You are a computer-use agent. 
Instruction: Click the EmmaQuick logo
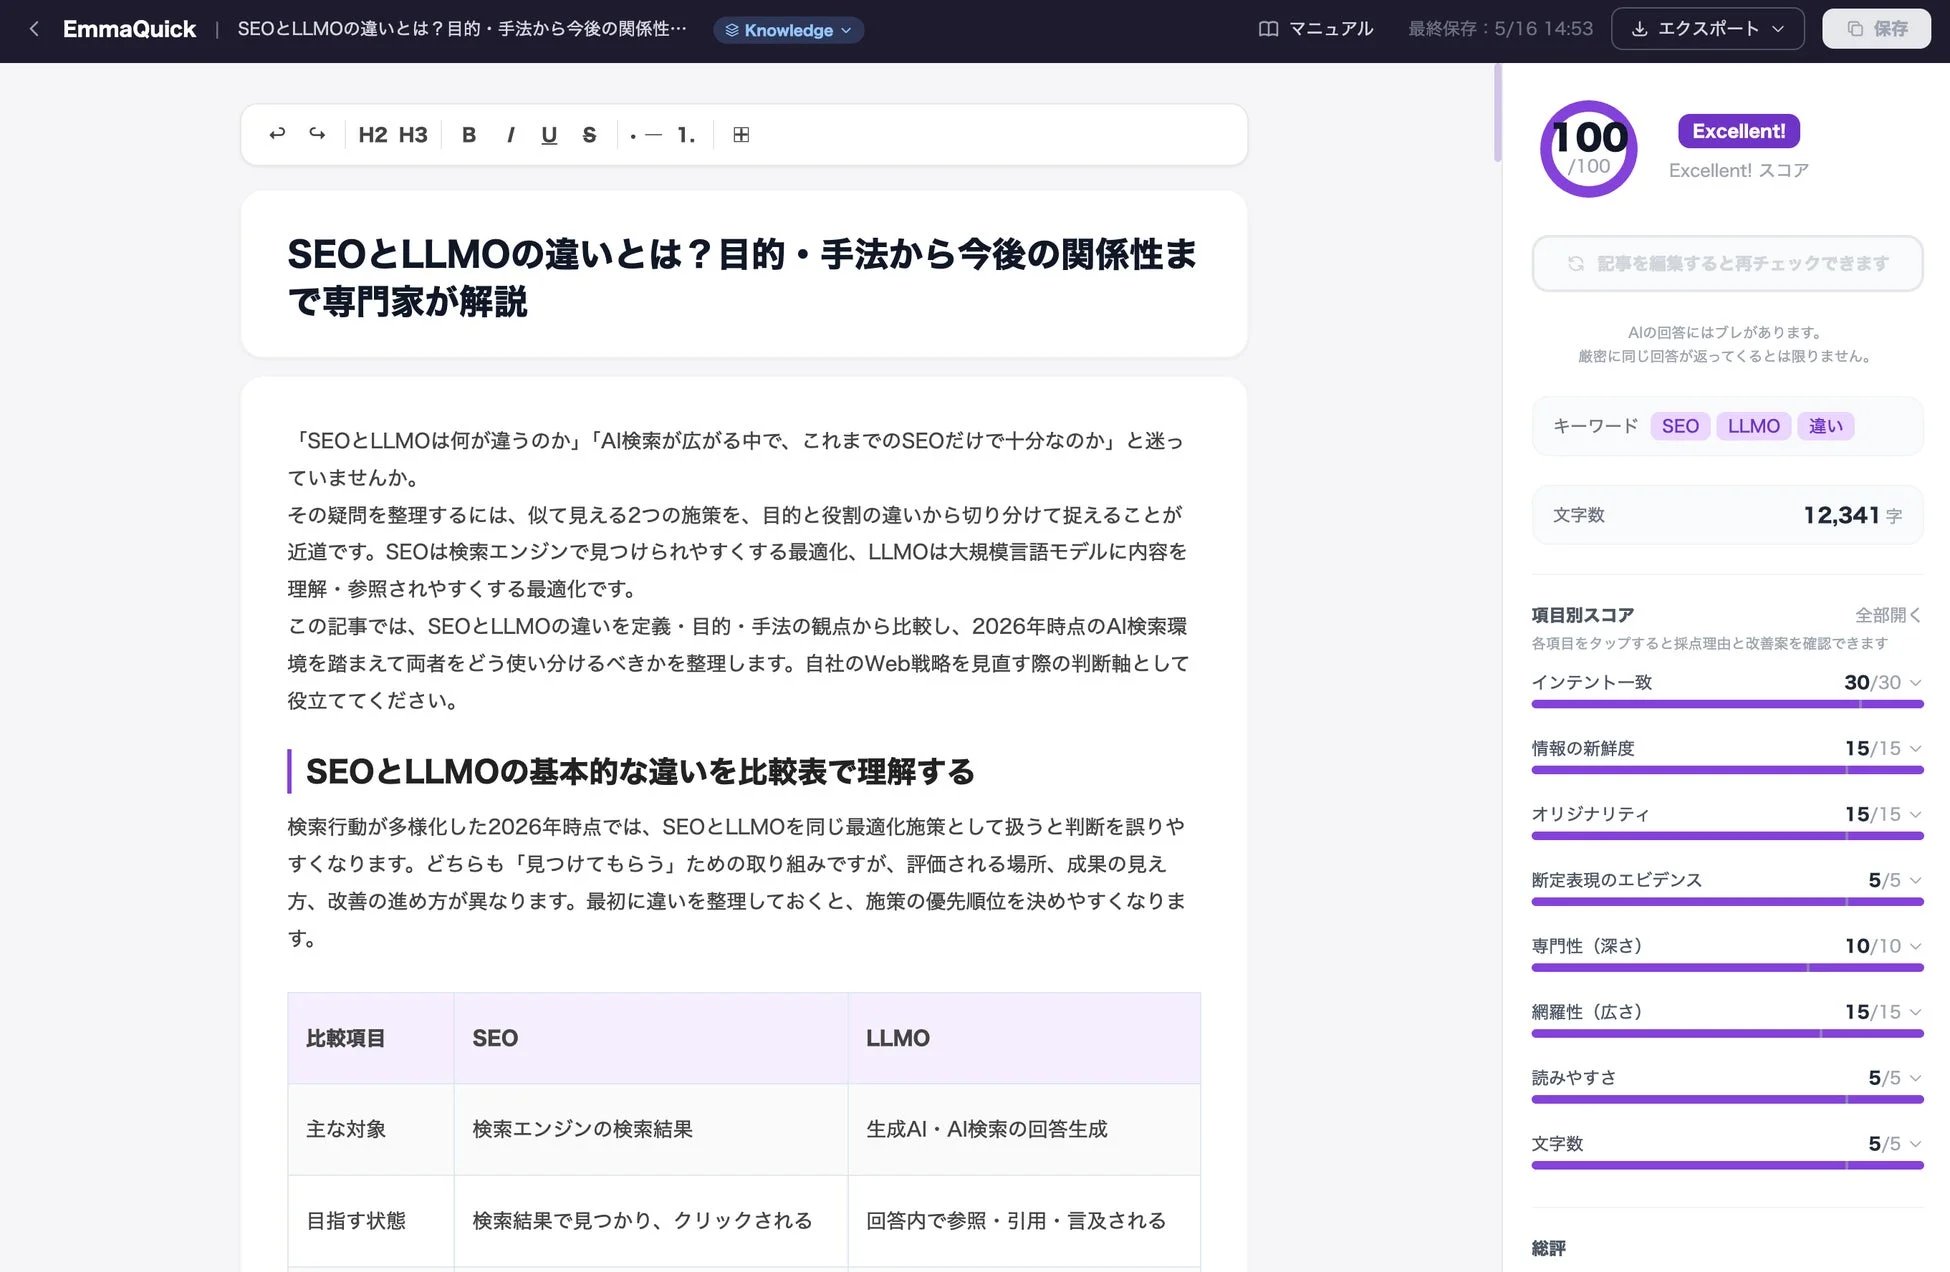coord(129,29)
